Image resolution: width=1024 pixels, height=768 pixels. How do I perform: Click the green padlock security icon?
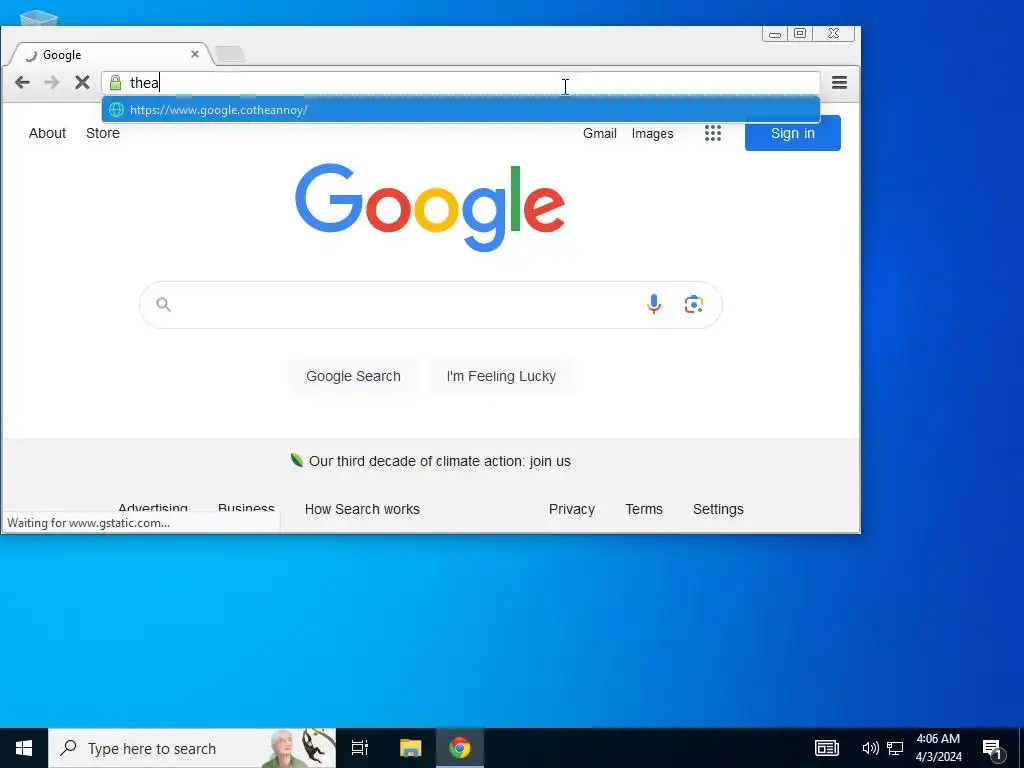[x=116, y=83]
